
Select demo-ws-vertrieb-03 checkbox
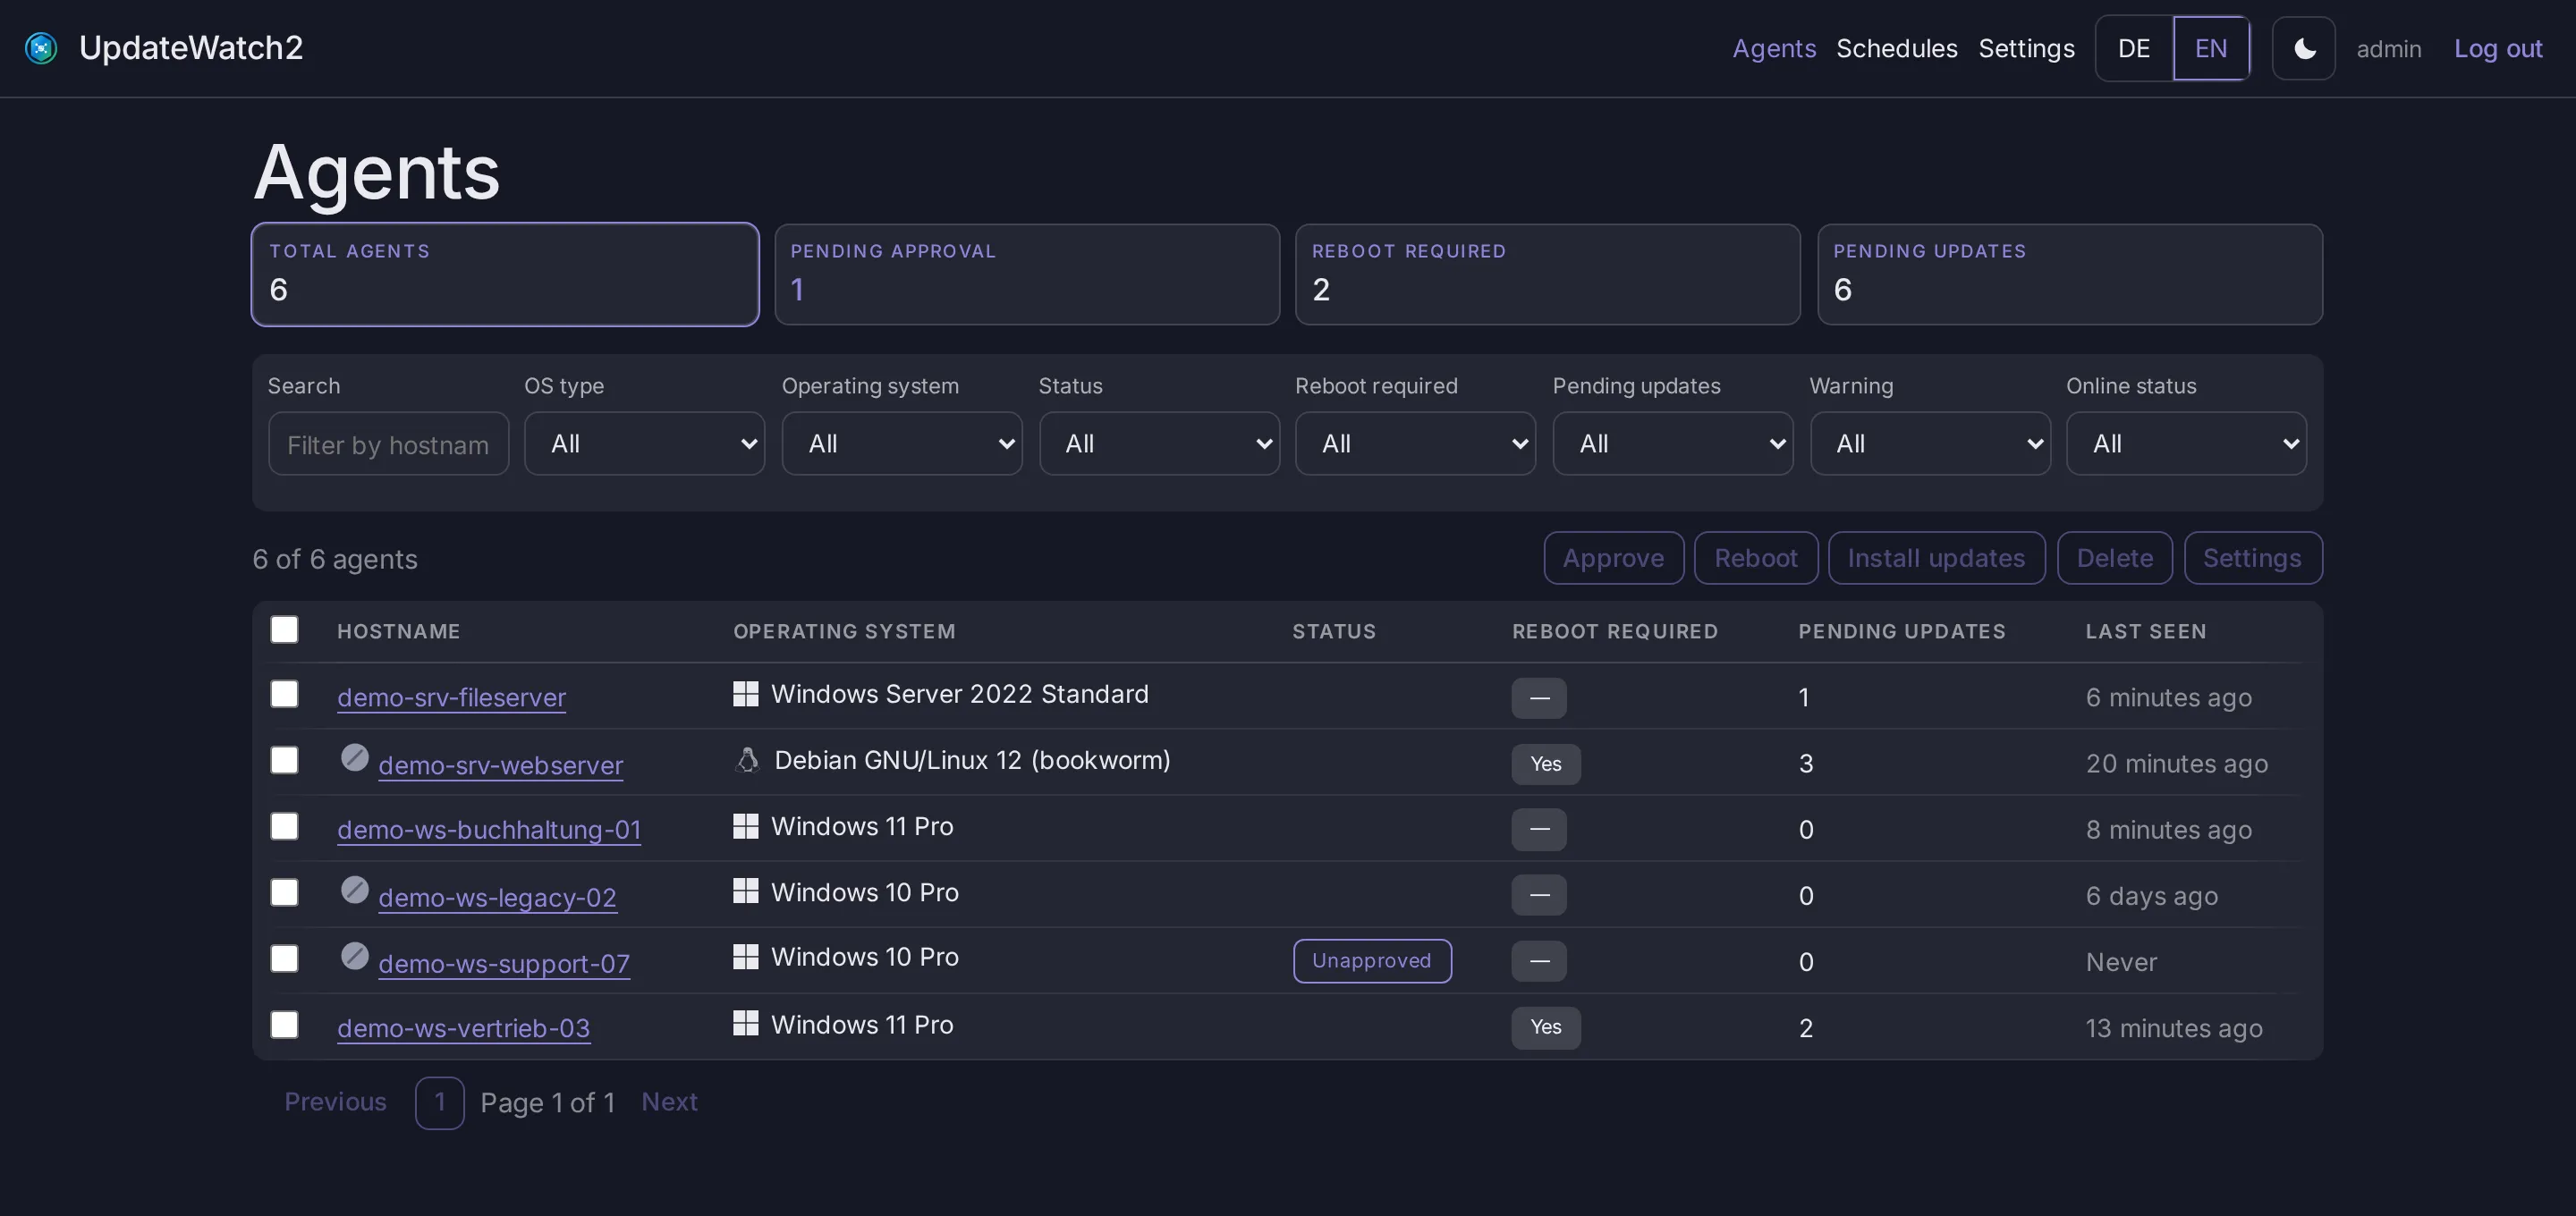click(x=285, y=1024)
